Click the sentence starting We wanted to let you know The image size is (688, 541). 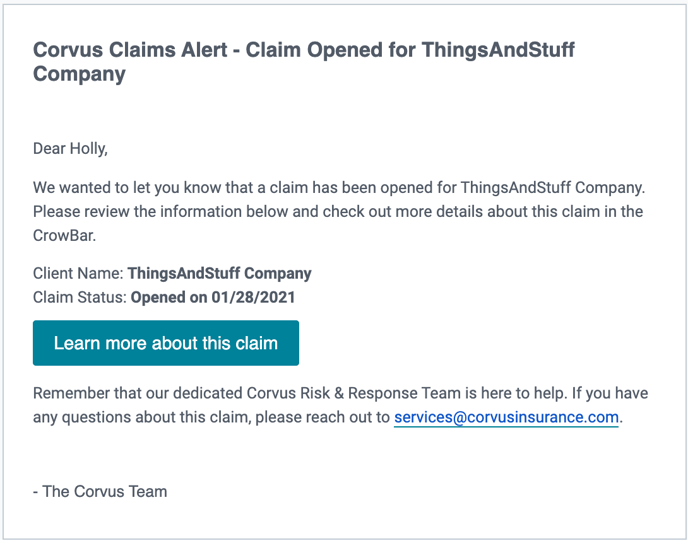click(339, 188)
